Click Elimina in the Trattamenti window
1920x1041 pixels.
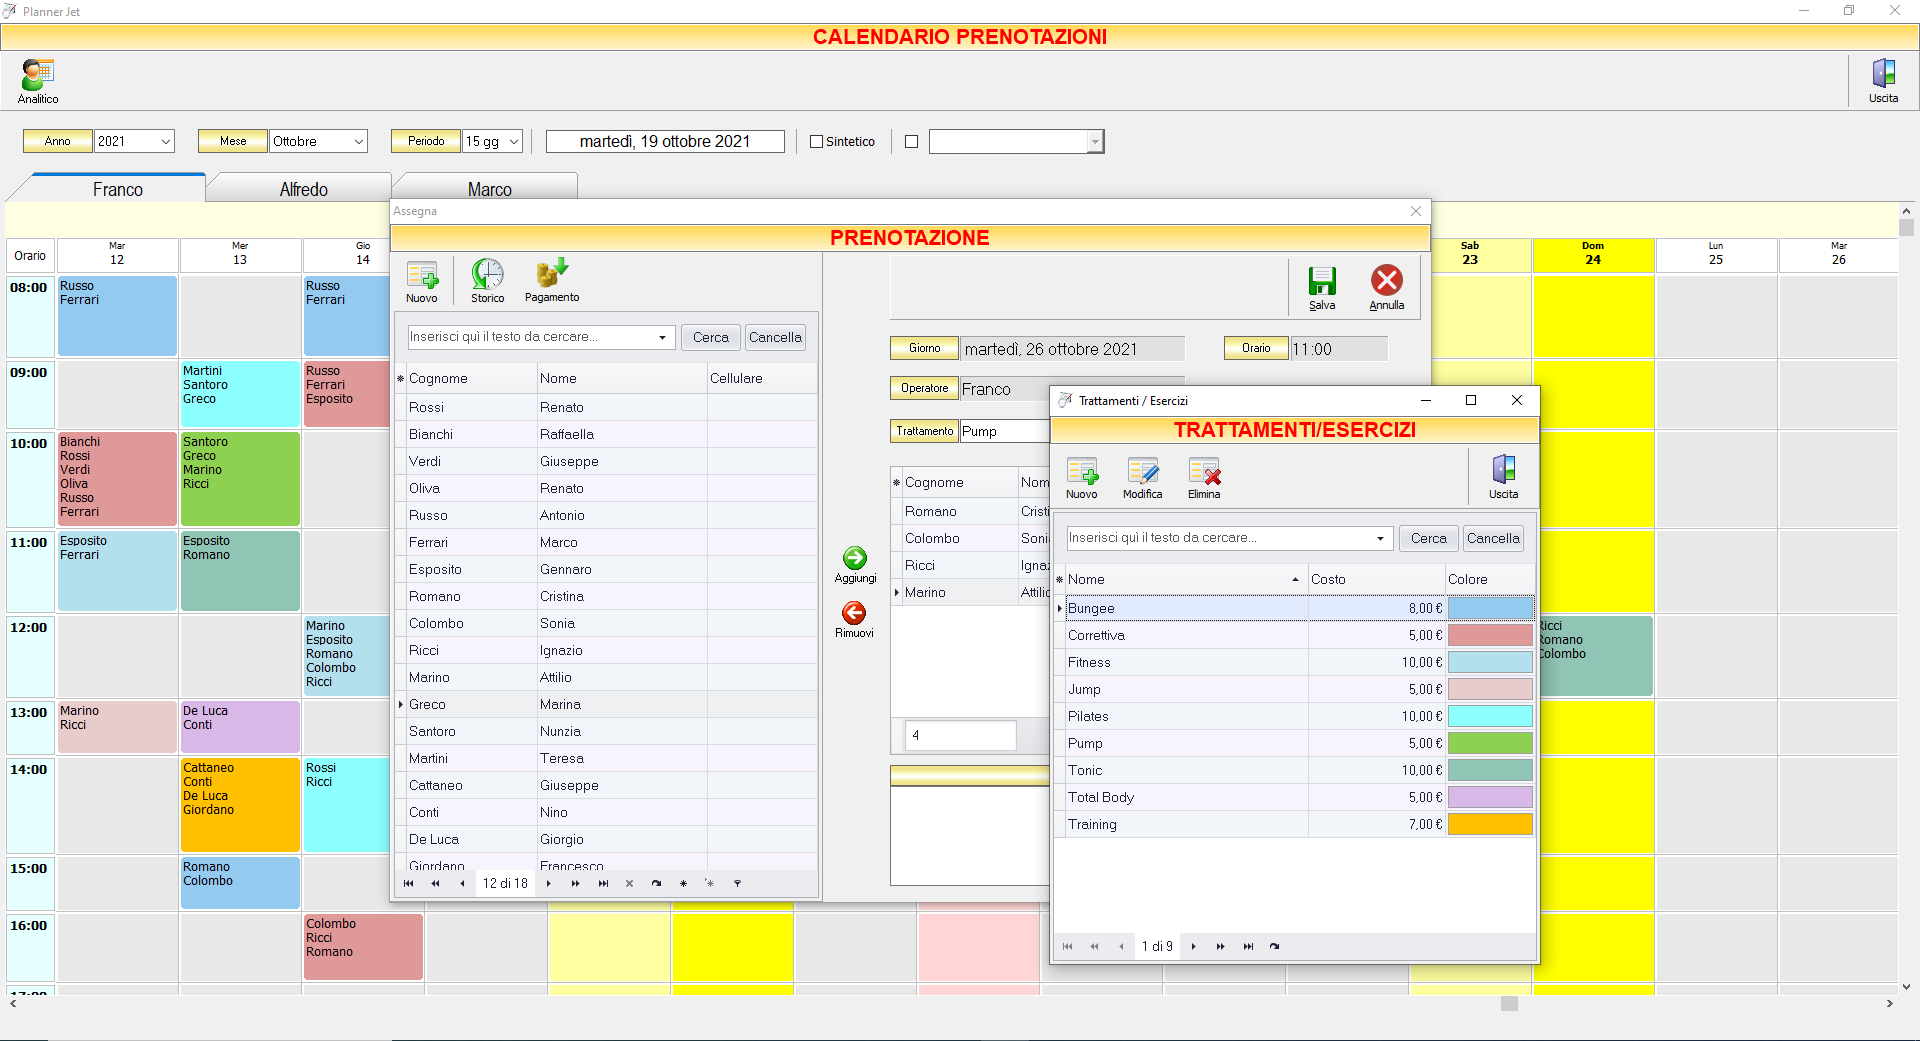[x=1204, y=479]
